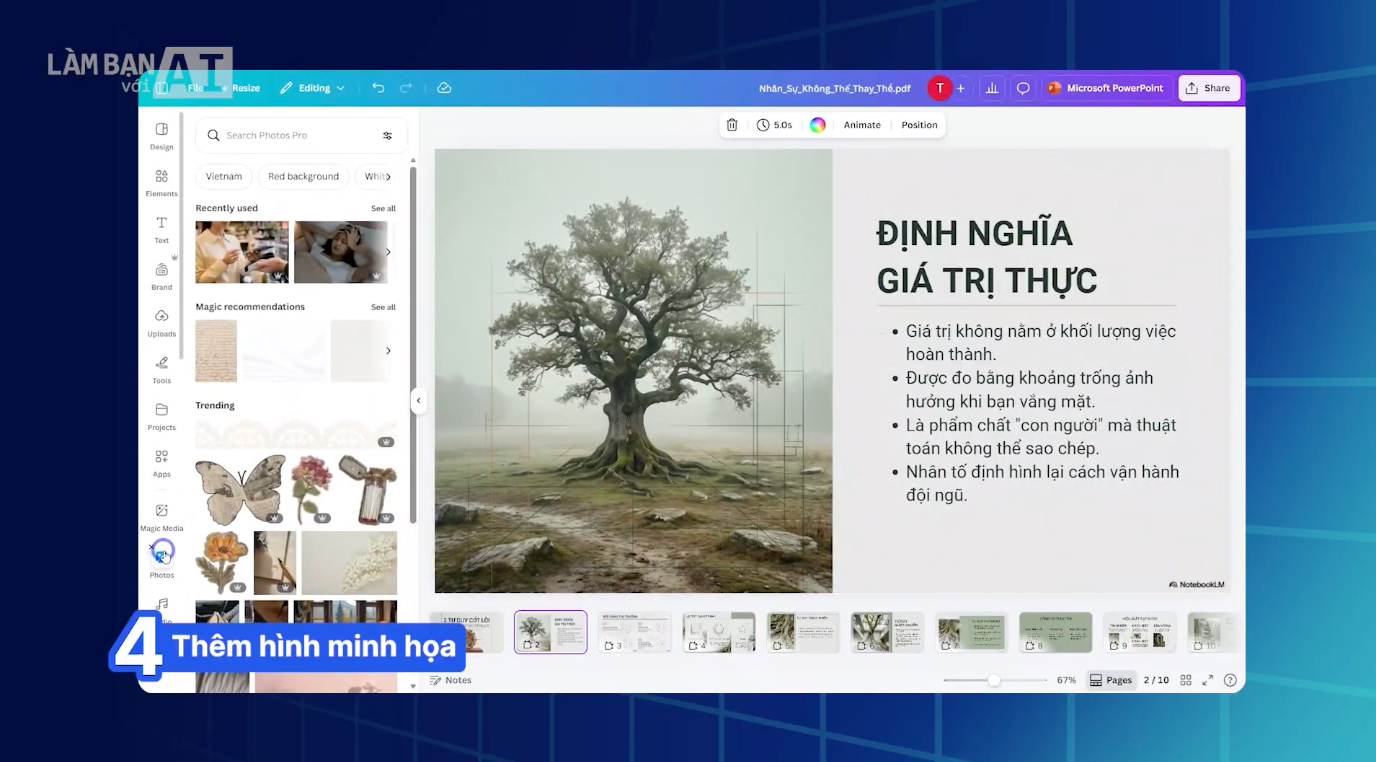This screenshot has height=762, width=1376.
Task: Open the File menu
Action: point(196,88)
